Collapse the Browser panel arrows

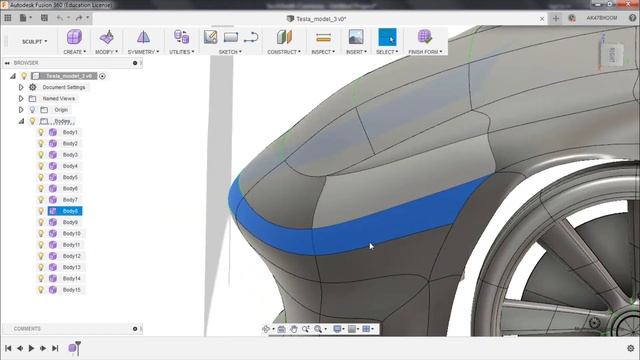click(7, 63)
